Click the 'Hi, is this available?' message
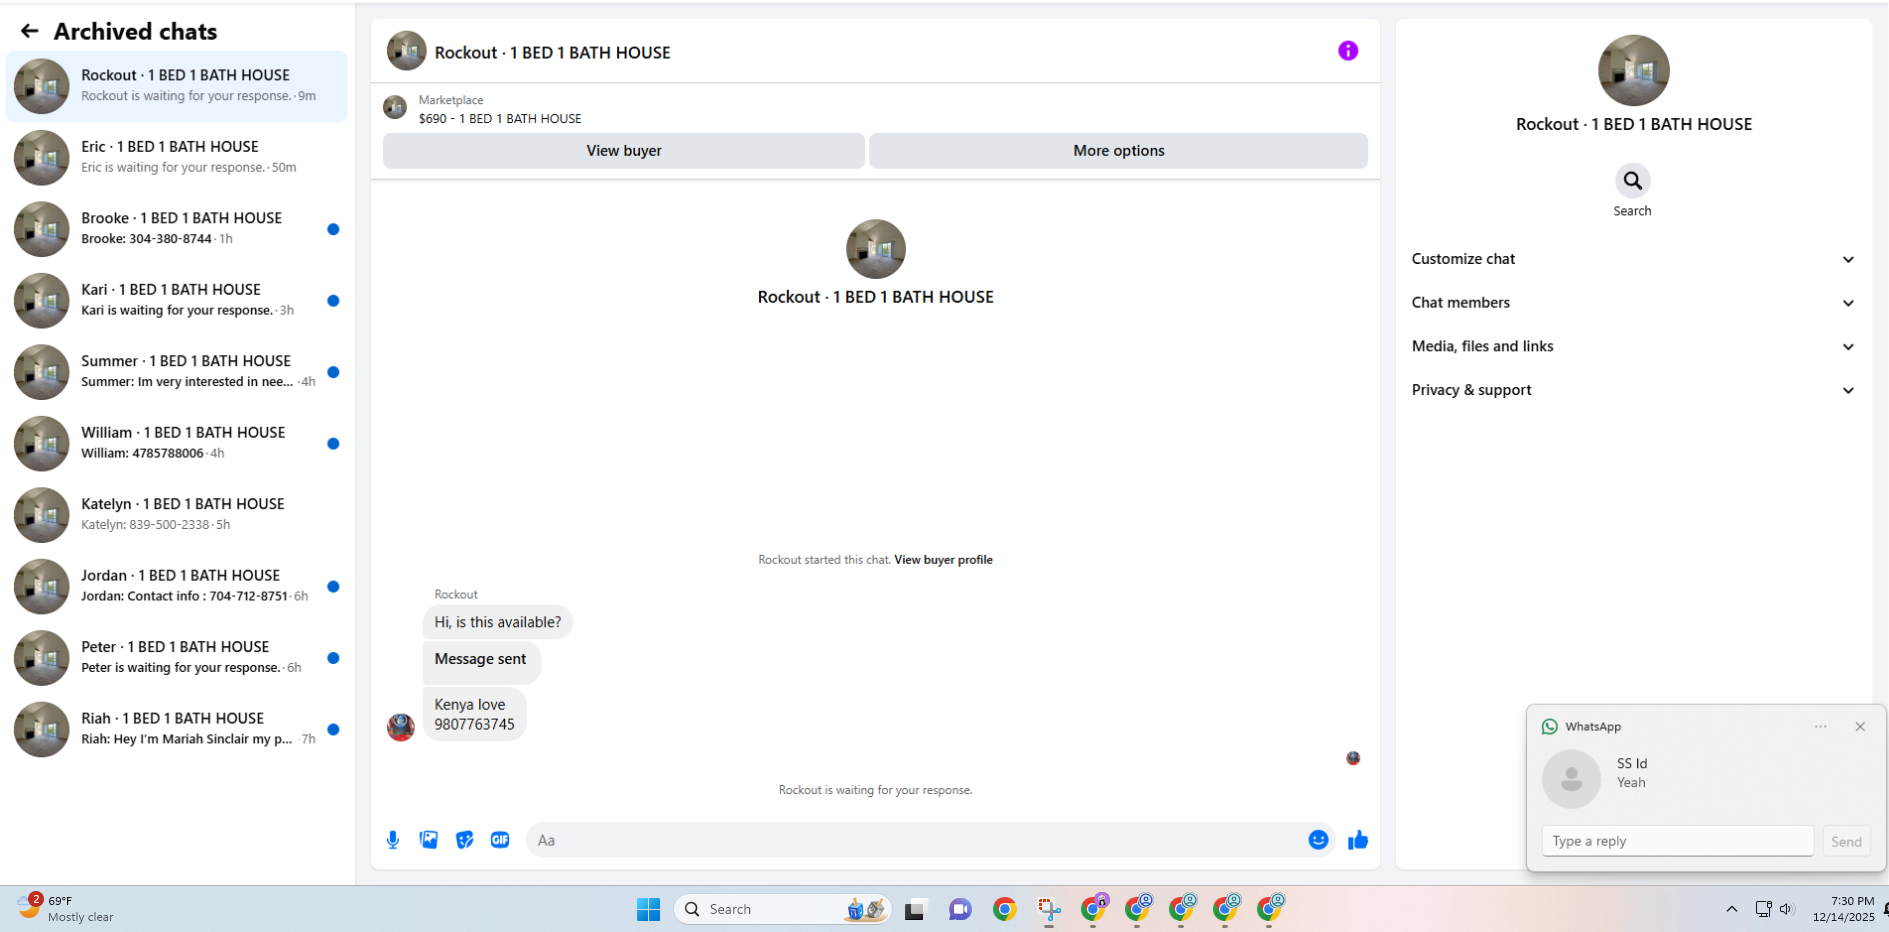This screenshot has height=932, width=1889. point(498,622)
